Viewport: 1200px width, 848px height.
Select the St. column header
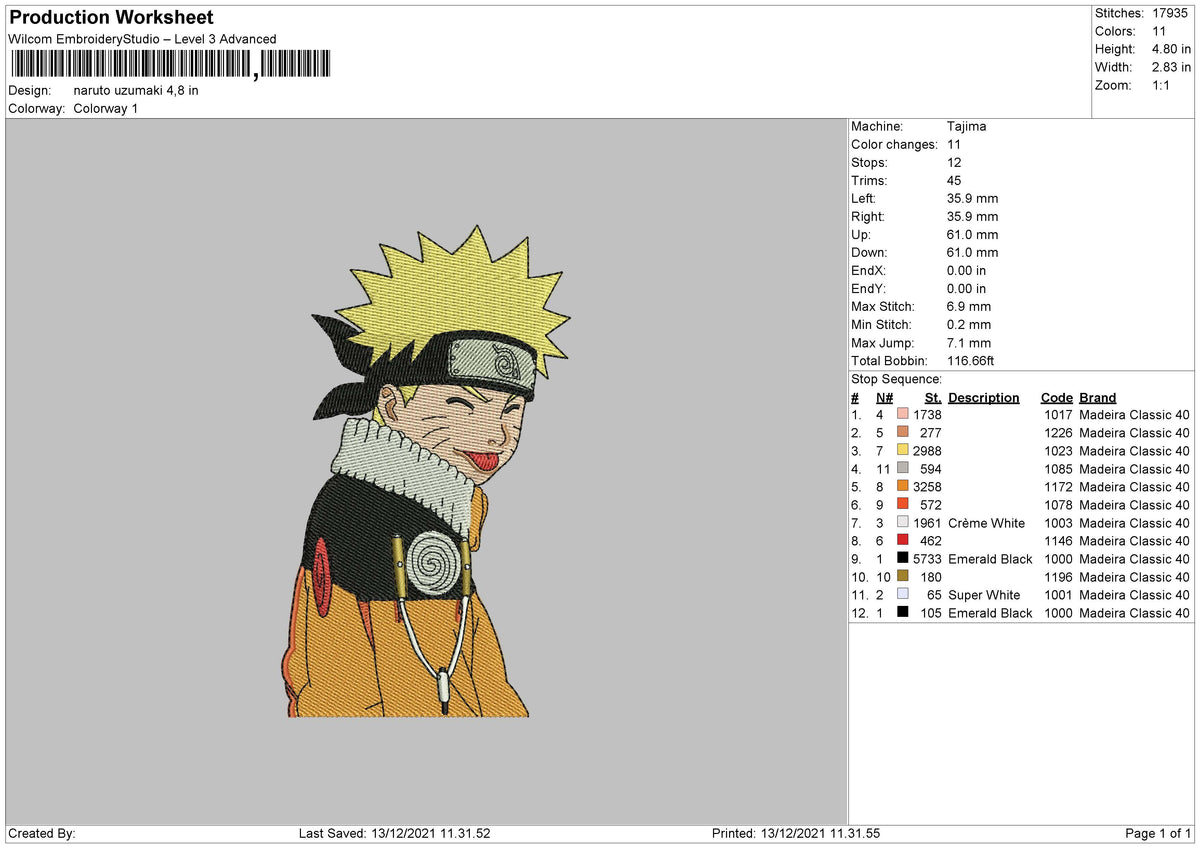click(x=933, y=397)
